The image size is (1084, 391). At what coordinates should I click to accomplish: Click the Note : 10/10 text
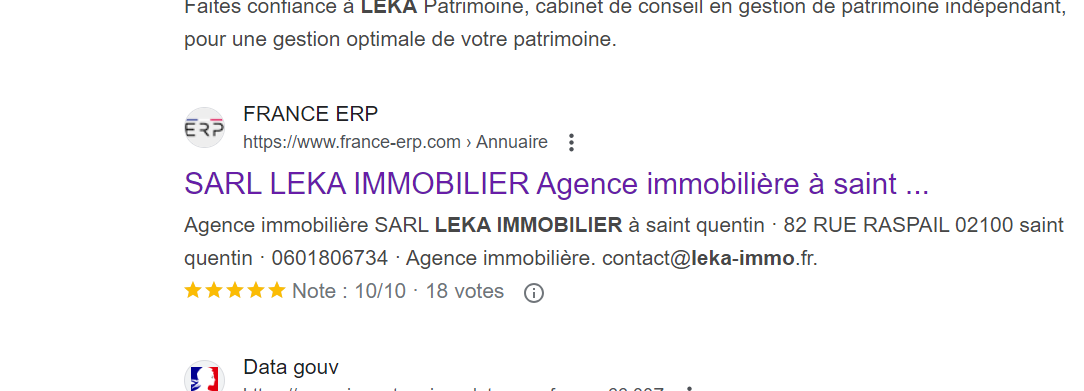click(x=348, y=292)
